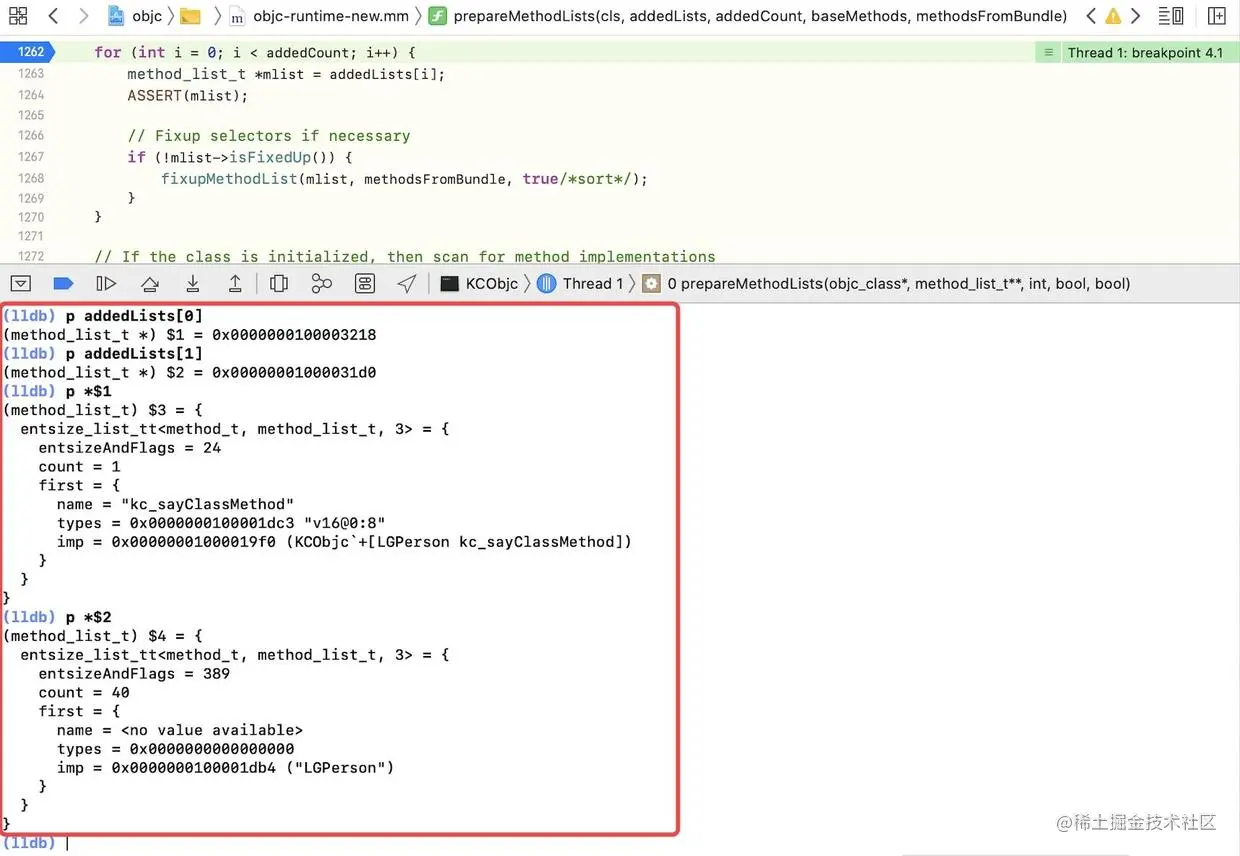Toggle breakpoints activation (blue tag)
The height and width of the screenshot is (856, 1240).
point(63,284)
